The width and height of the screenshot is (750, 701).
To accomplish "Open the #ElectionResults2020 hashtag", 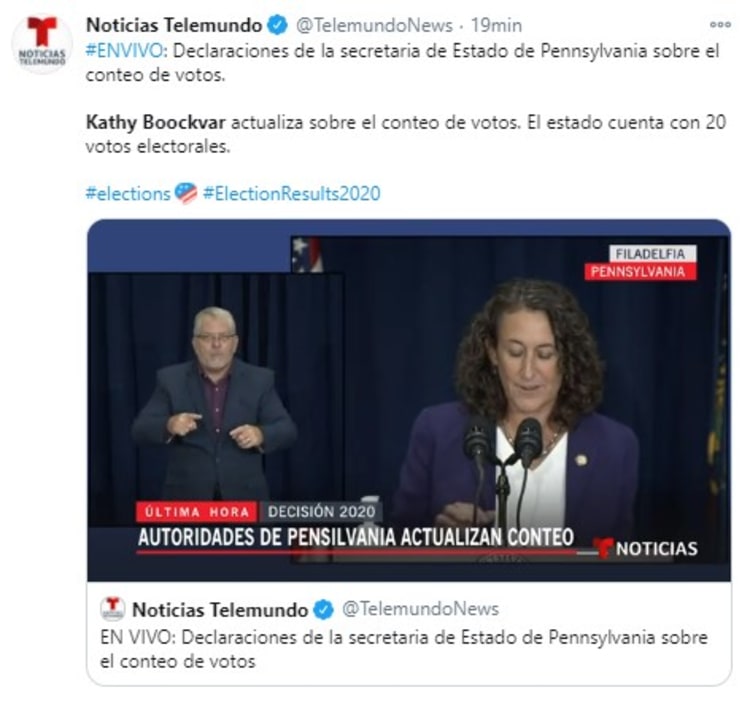I will pos(292,194).
